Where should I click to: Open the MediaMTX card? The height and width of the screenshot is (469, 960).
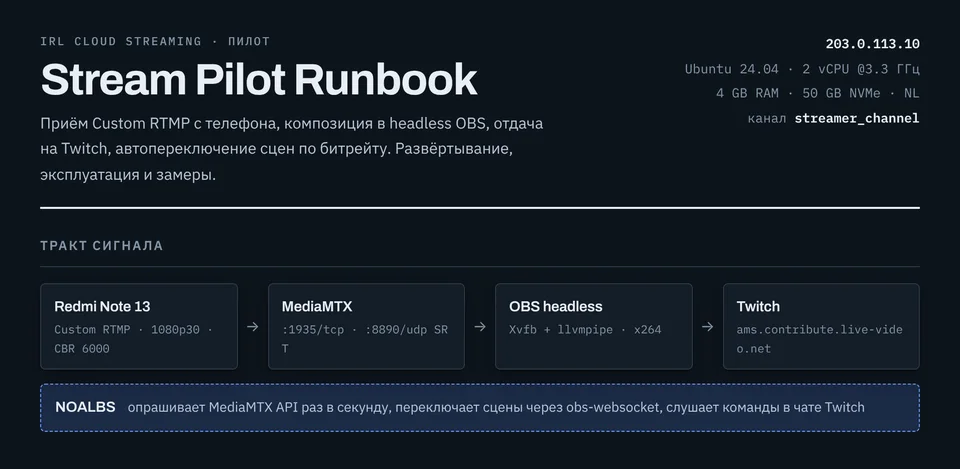coord(366,326)
